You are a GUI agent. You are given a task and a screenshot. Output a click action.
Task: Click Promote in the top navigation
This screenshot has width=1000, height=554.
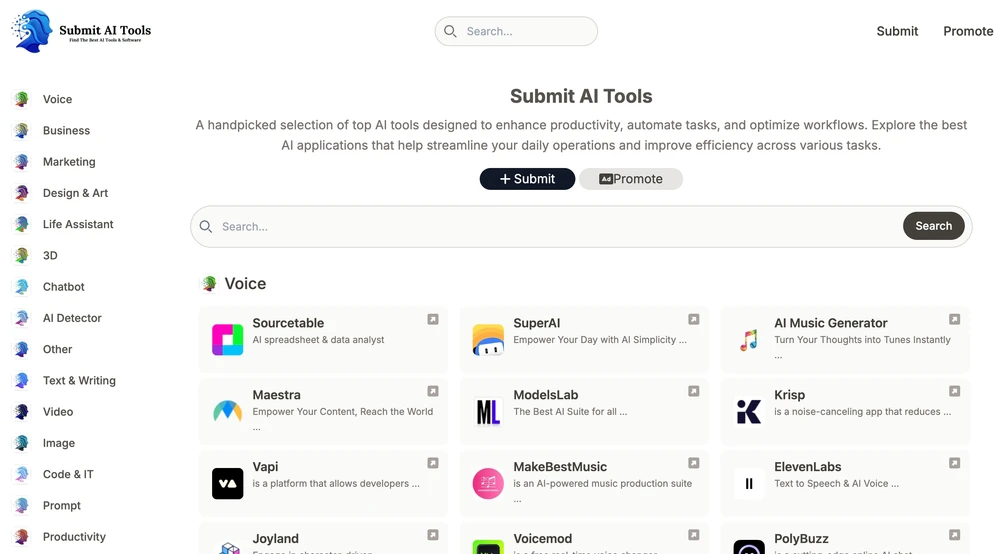pos(968,31)
